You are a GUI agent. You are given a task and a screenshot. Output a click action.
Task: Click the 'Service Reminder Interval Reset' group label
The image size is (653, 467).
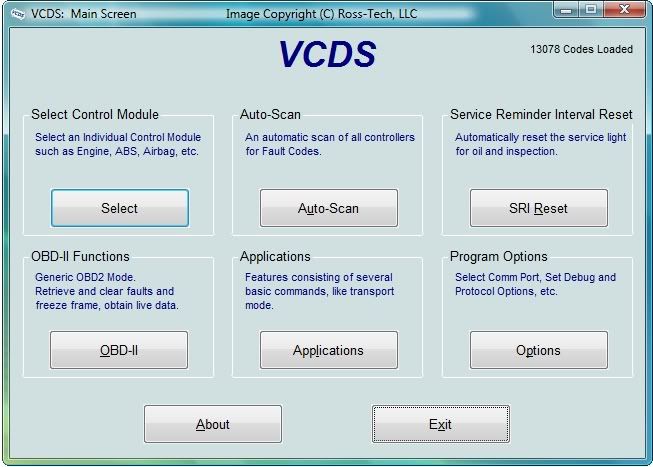click(x=541, y=114)
